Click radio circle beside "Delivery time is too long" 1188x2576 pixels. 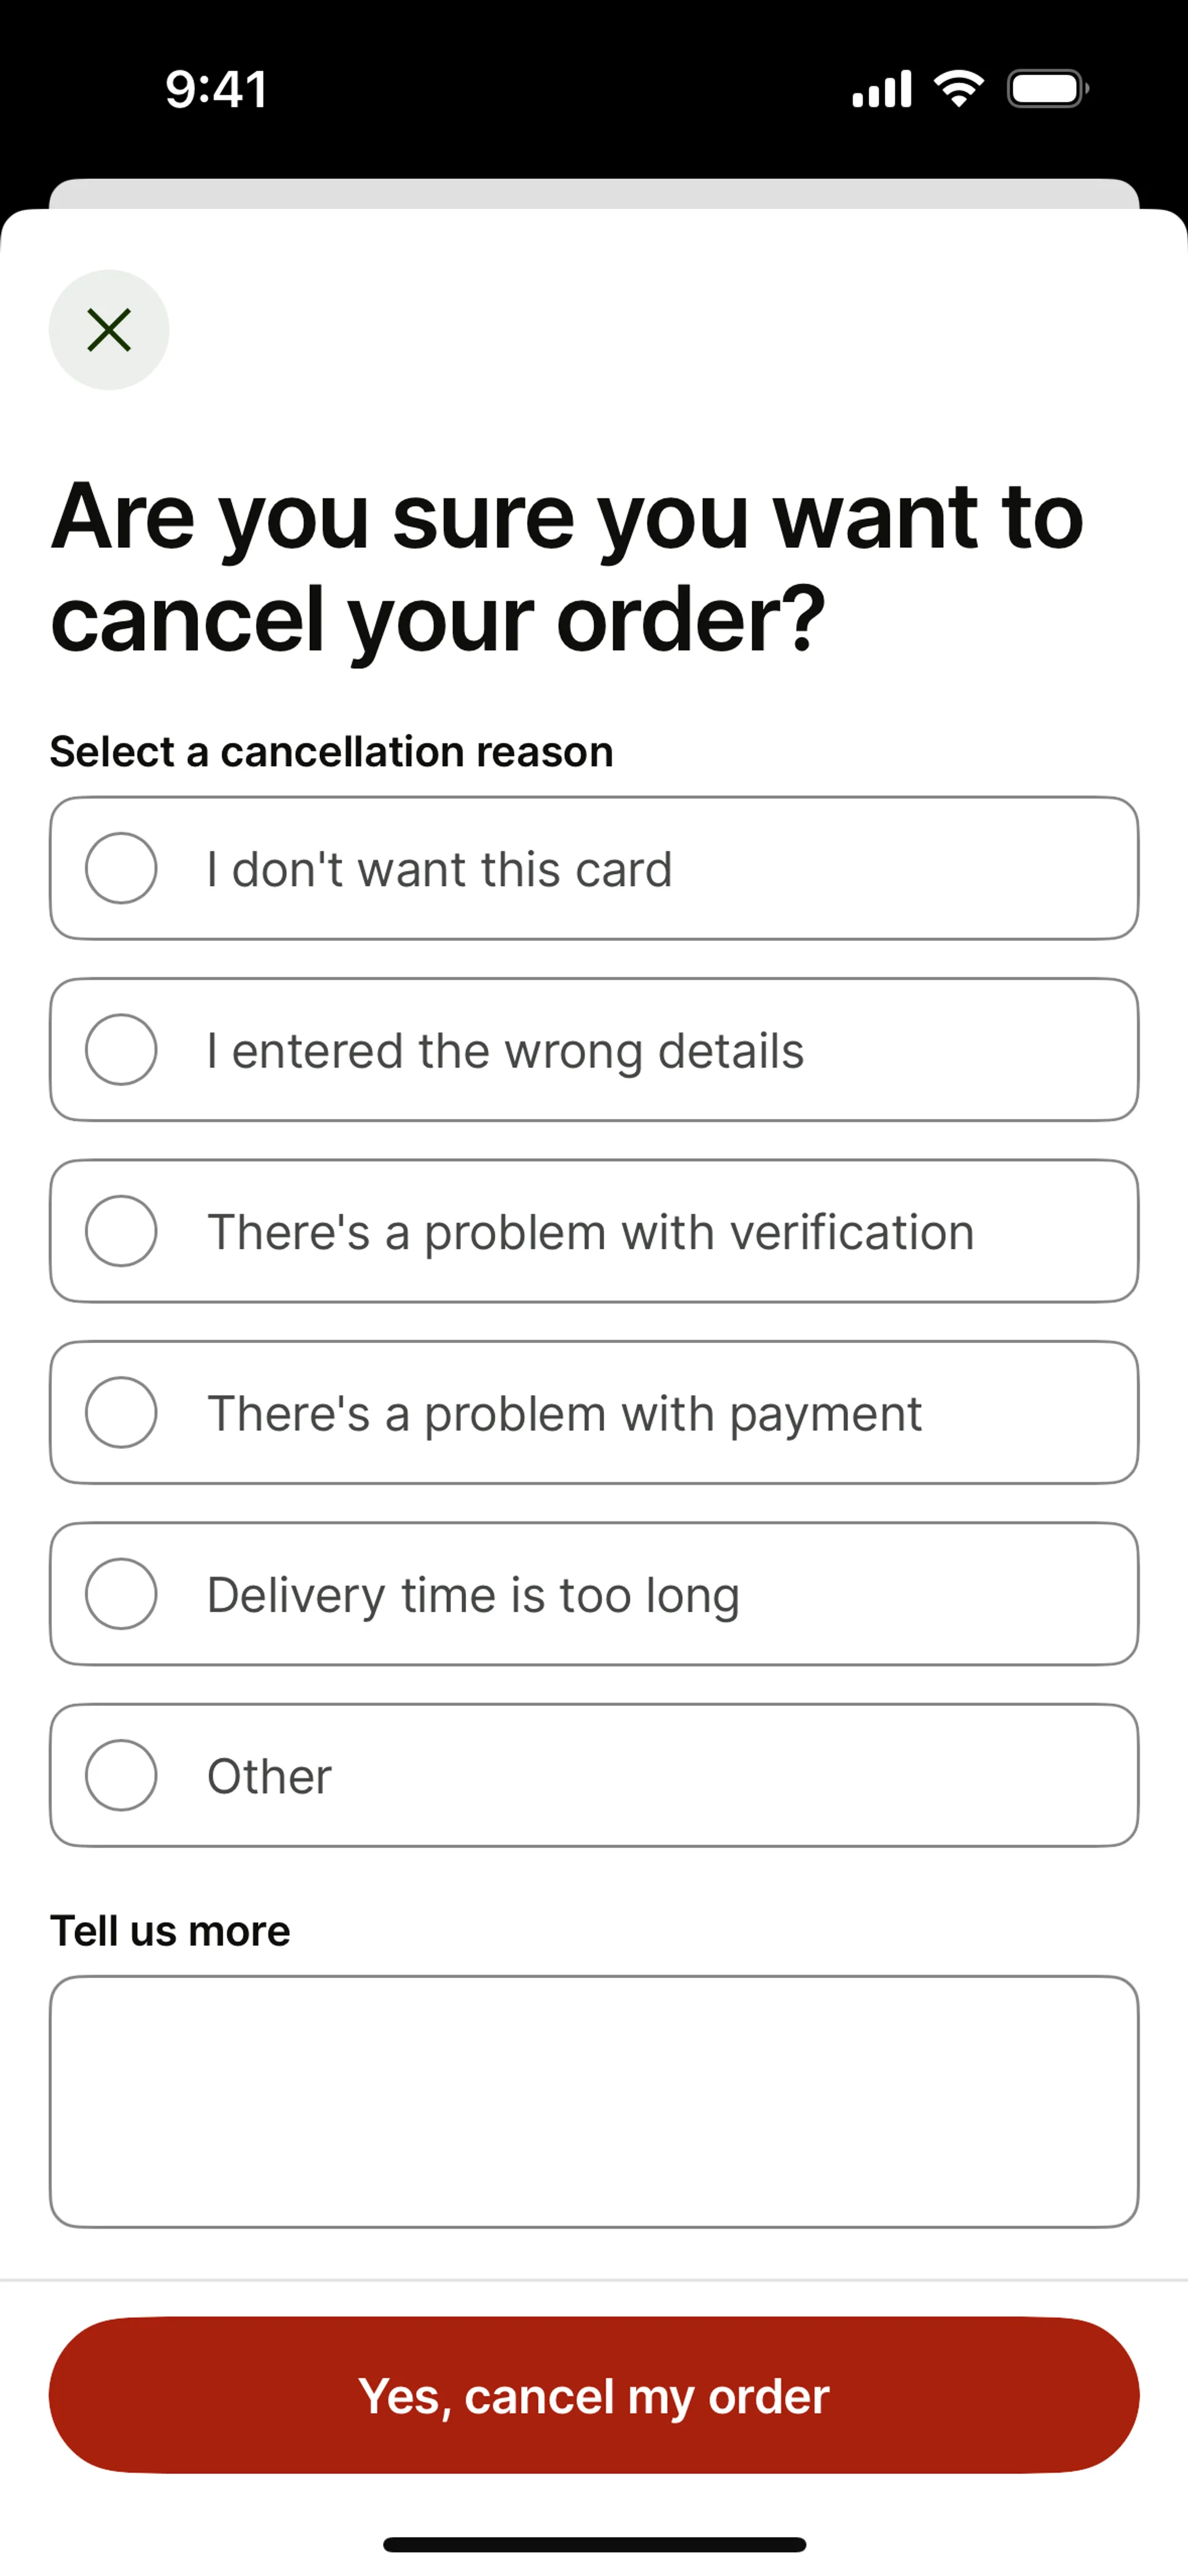[121, 1594]
